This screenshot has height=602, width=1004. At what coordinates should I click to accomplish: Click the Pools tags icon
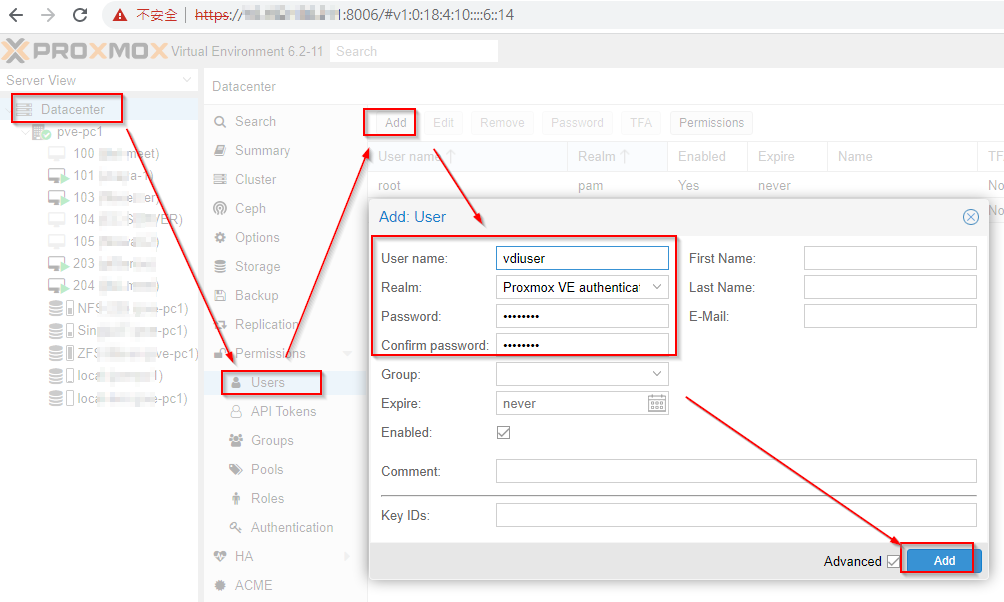pos(236,469)
